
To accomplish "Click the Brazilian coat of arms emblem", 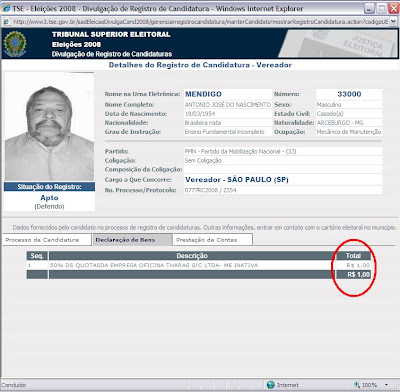I will 15,44.
